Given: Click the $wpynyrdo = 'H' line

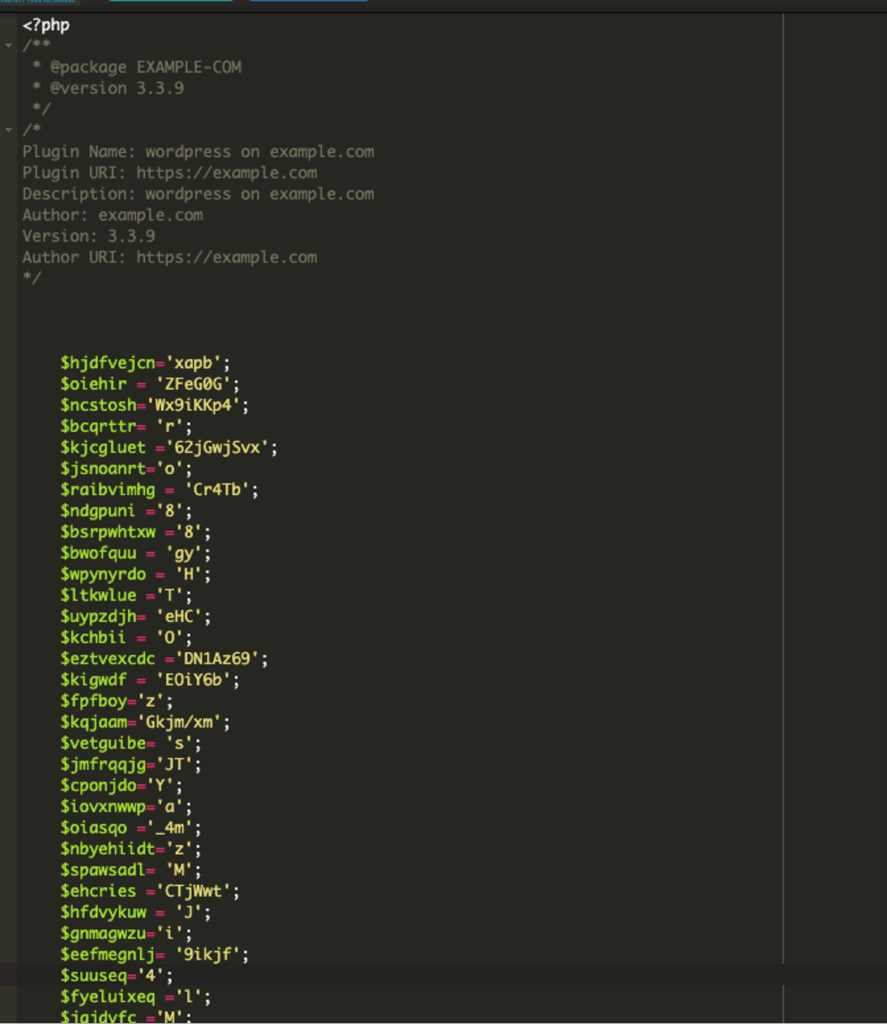Looking at the screenshot, I should 136,574.
